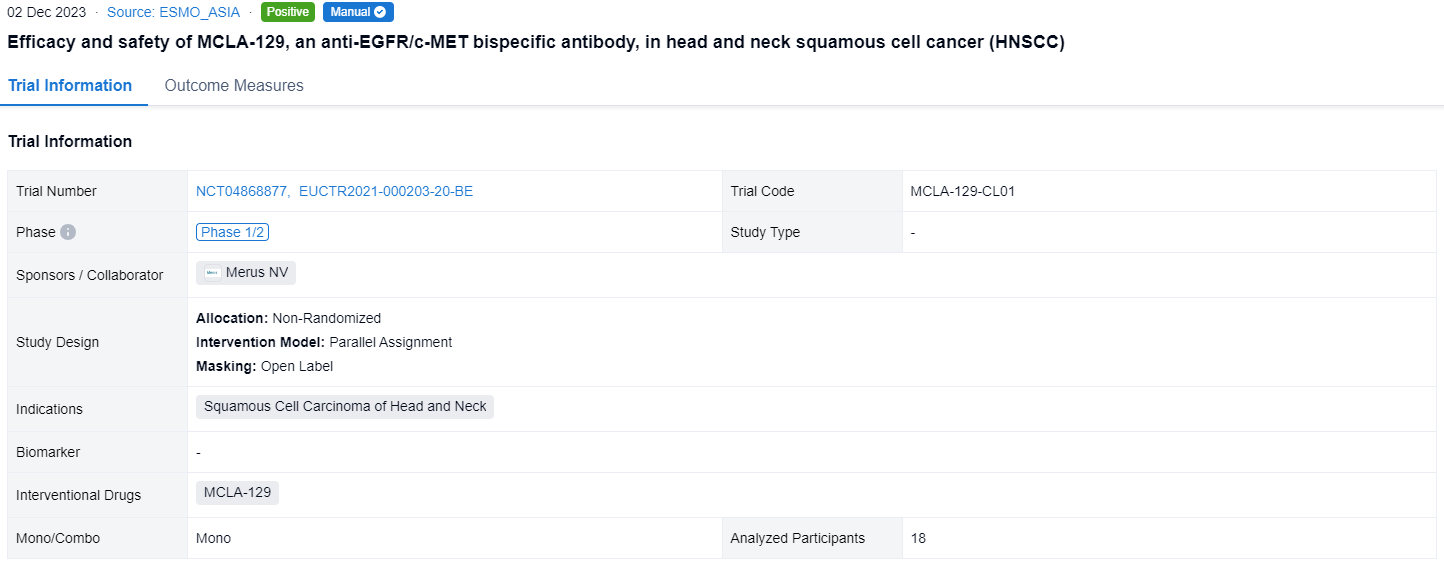The image size is (1444, 565).
Task: Click the publication date 02 Dec 2023
Action: [47, 12]
